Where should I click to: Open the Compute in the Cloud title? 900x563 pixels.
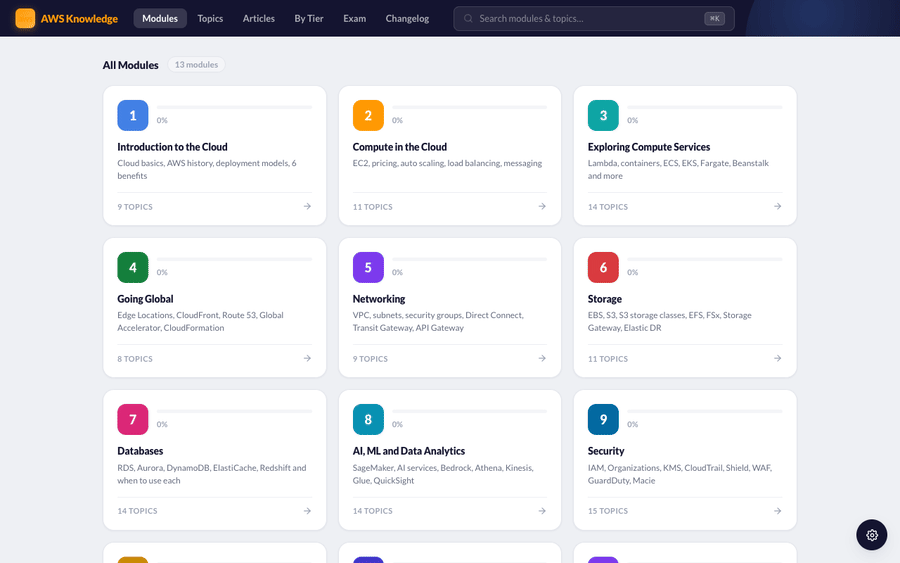[399, 147]
